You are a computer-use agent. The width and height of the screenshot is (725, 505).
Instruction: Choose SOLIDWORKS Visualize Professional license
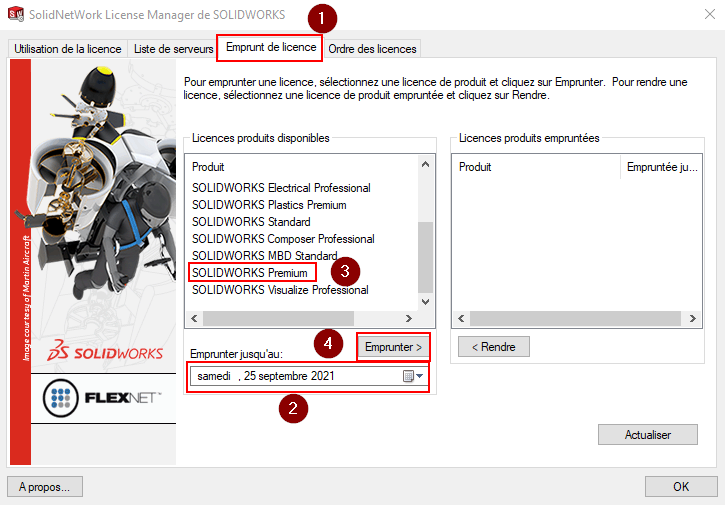280,290
